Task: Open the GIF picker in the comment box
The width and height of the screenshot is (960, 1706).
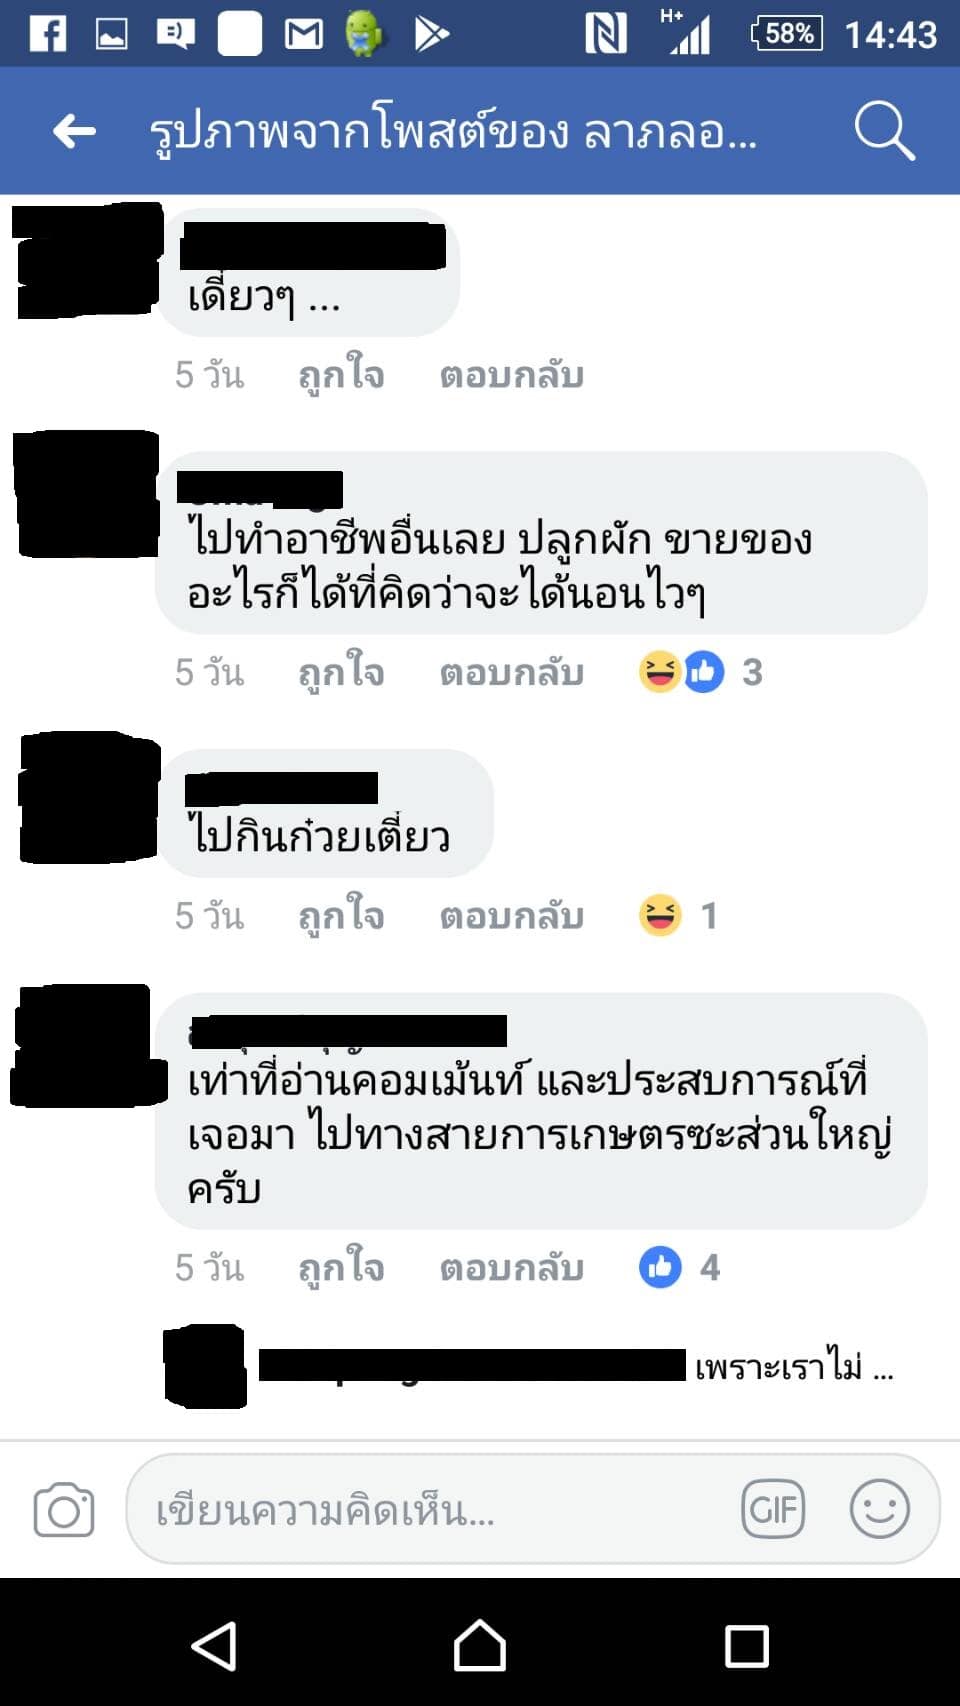Action: click(x=773, y=1508)
